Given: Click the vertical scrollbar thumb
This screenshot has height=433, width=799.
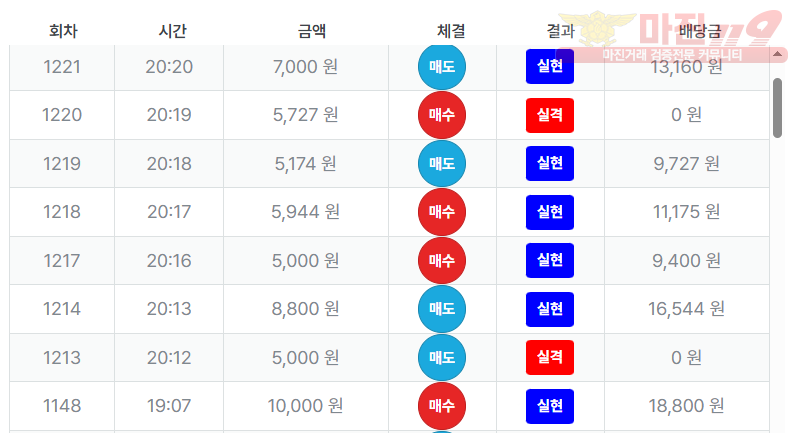Looking at the screenshot, I should pos(777,107).
